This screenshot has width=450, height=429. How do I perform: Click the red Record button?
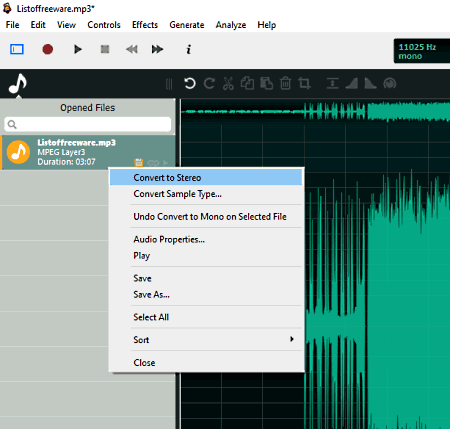tap(48, 49)
